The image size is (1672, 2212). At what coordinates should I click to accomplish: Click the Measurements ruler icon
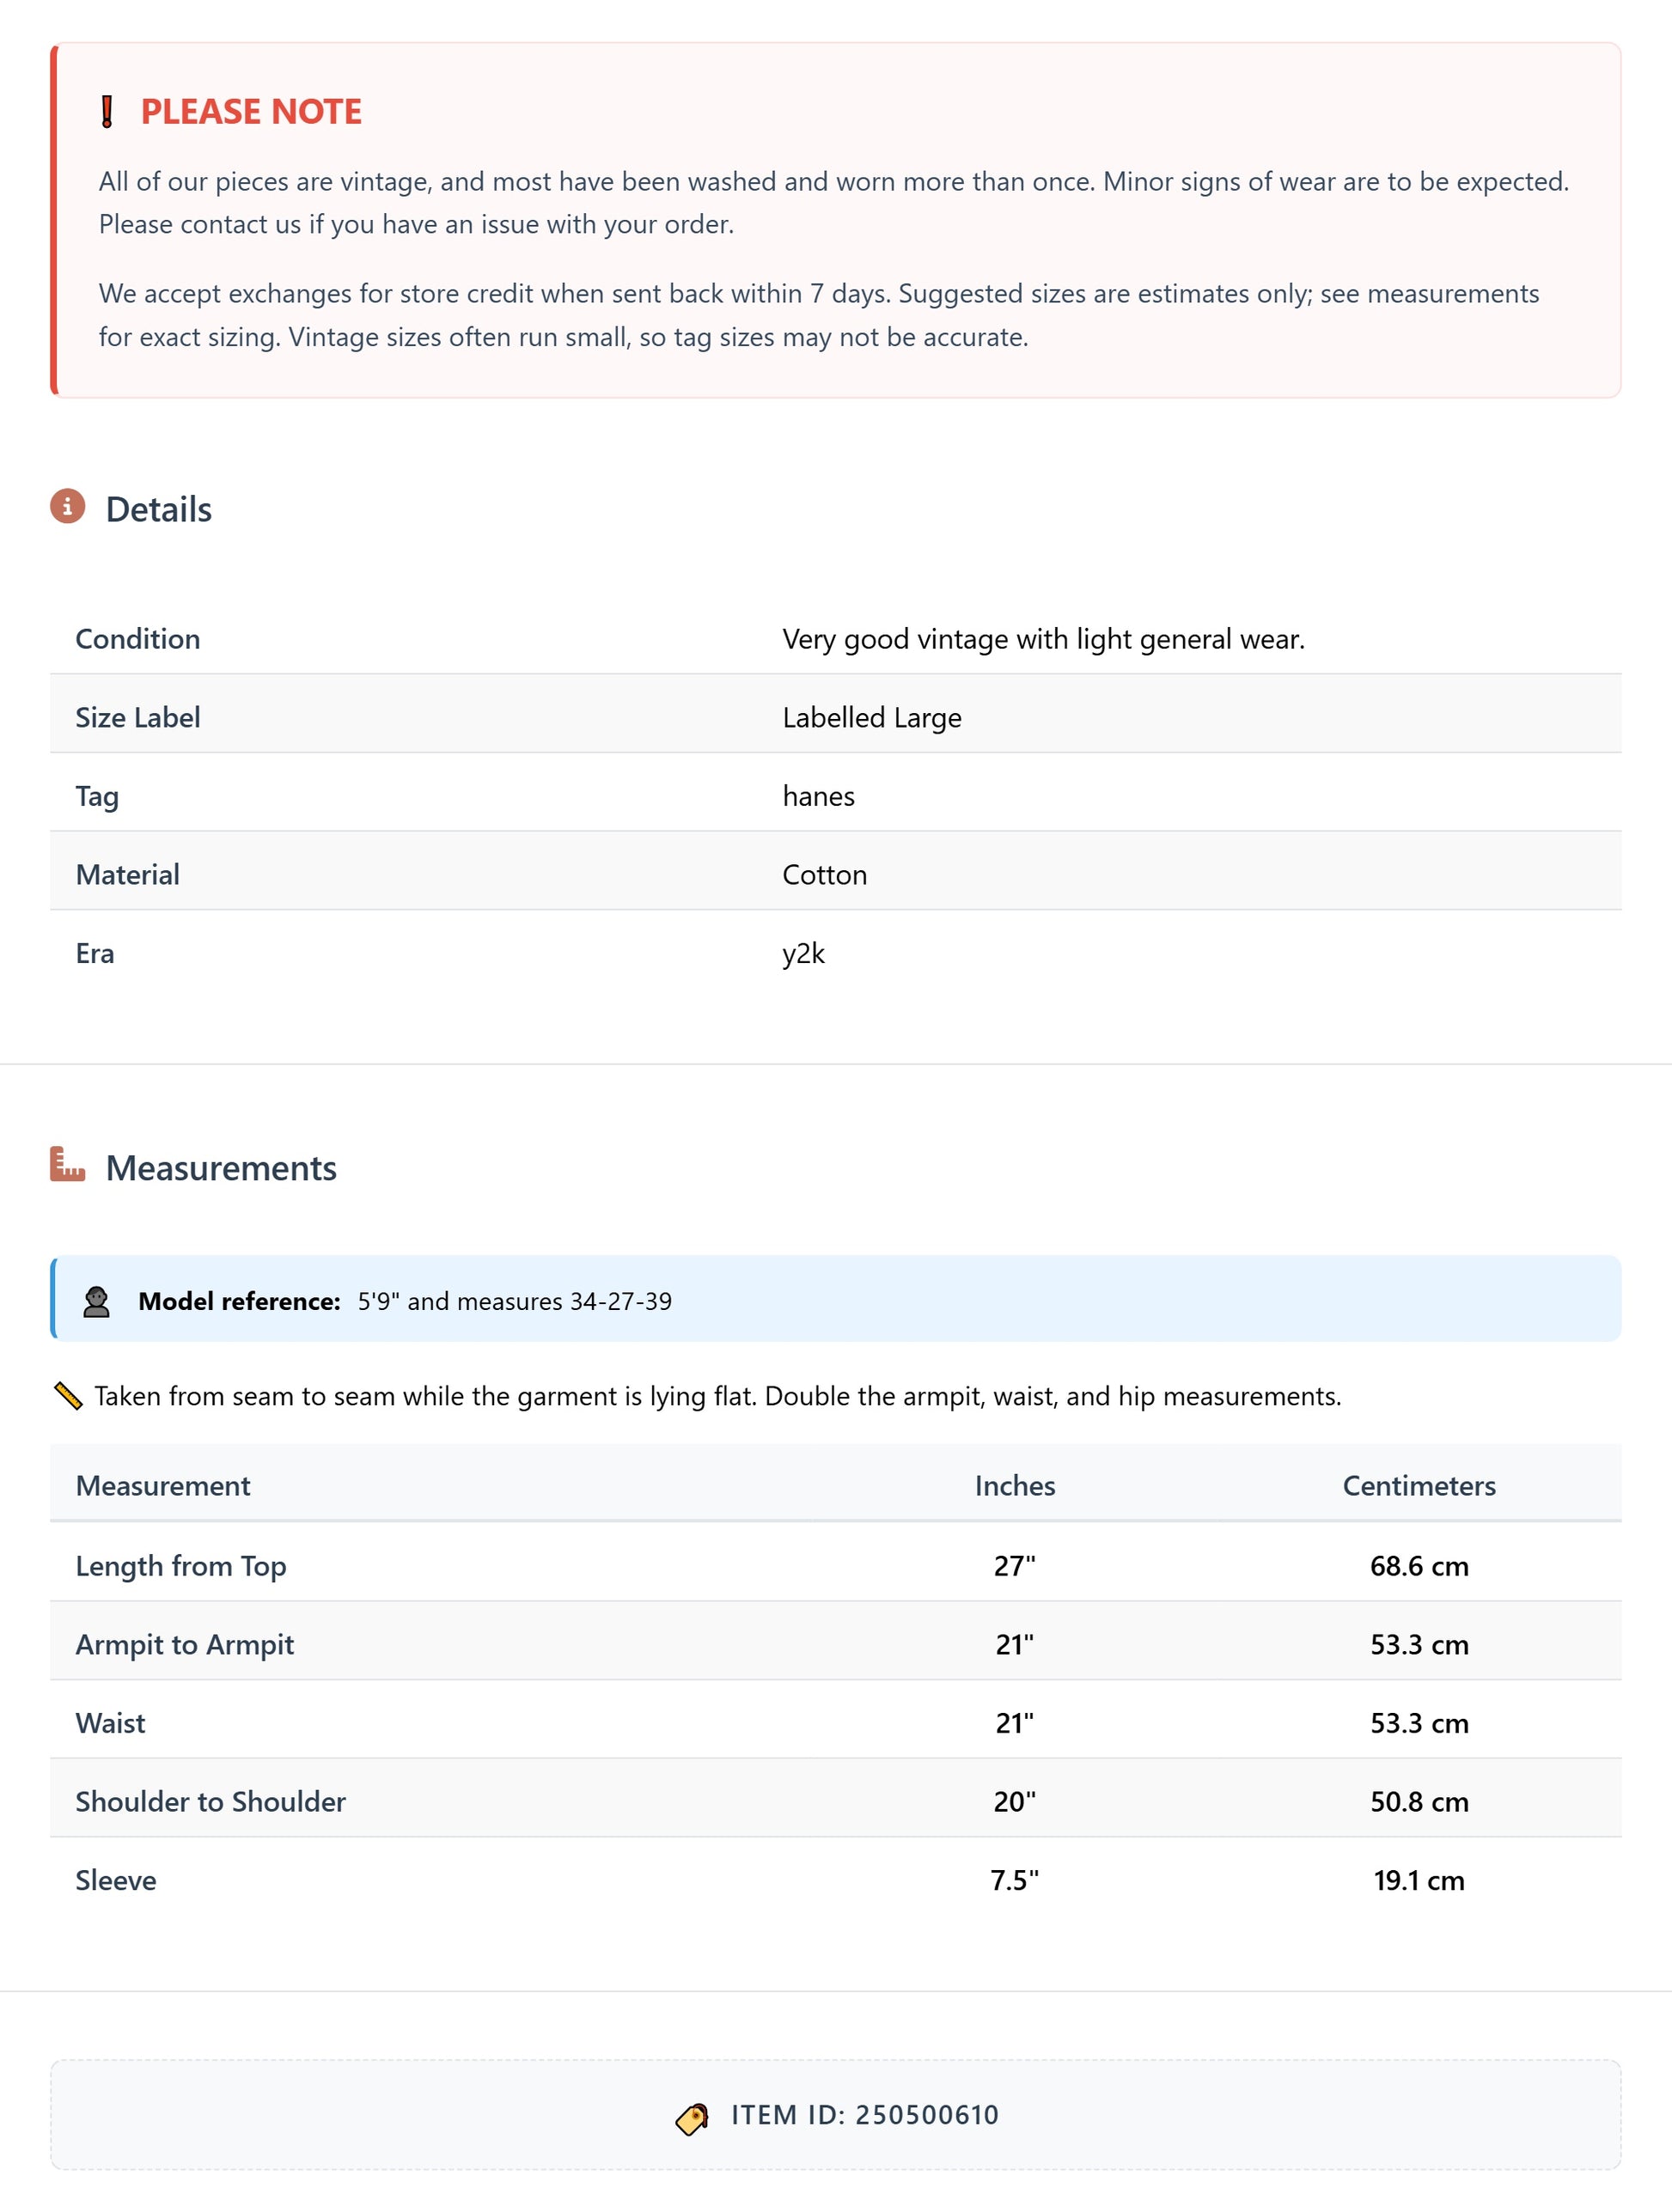(68, 1165)
